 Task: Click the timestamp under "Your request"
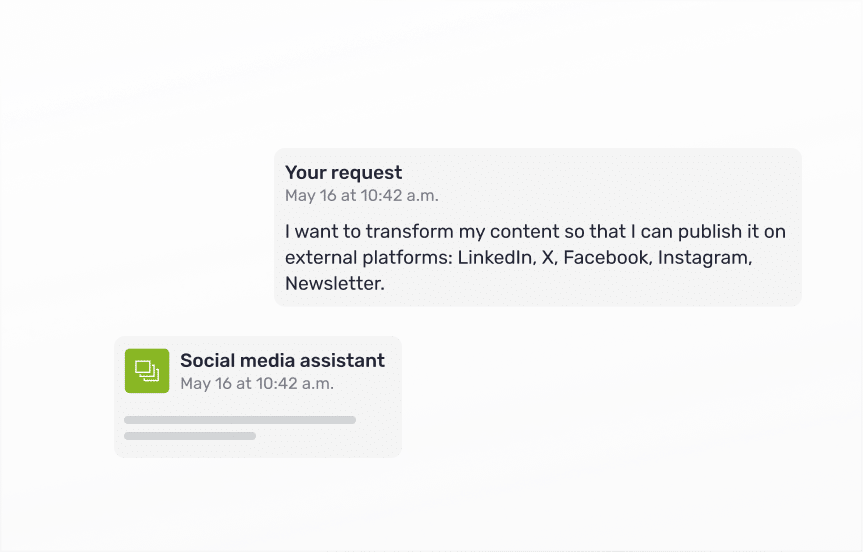[x=361, y=196]
